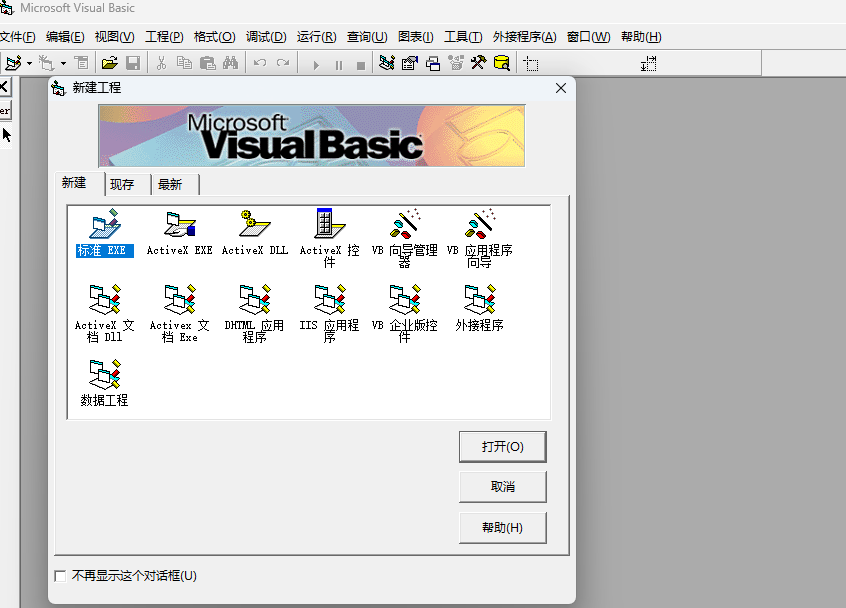The image size is (846, 608).
Task: Click the Add Form toolbar icon
Action: click(47, 64)
